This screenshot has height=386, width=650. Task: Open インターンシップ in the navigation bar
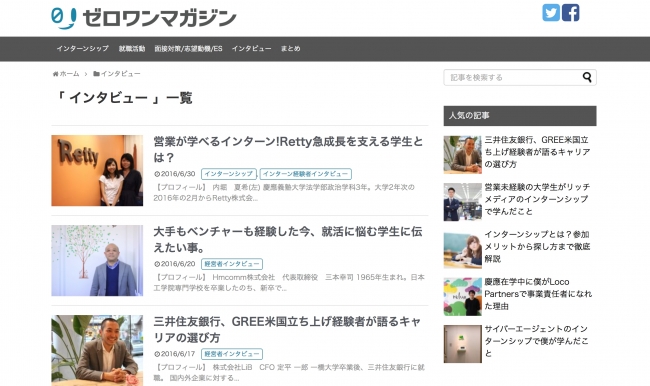[x=82, y=49]
